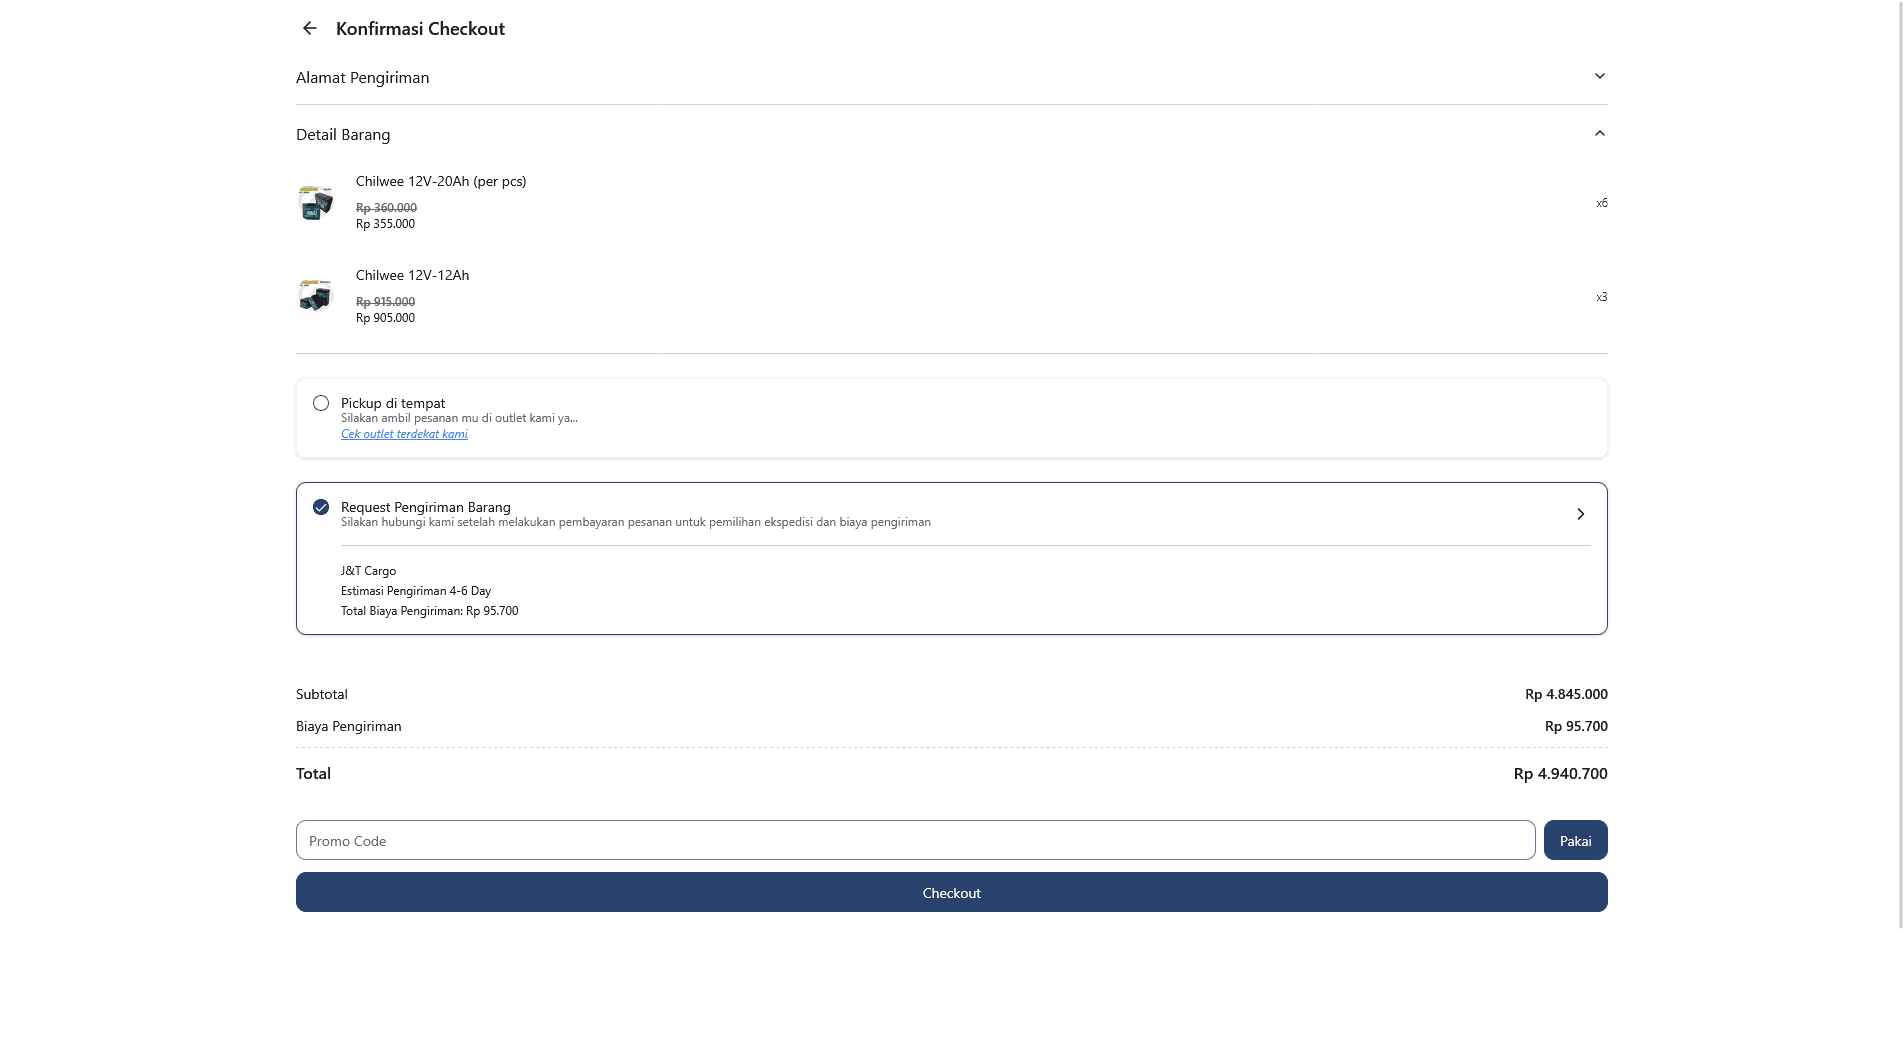This screenshot has height=1039, width=1904.
Task: Click the x6 quantity label
Action: [x=1601, y=203]
